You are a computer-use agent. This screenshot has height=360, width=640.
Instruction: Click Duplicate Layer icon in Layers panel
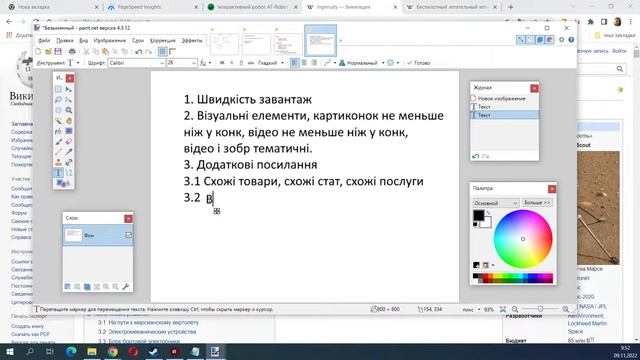[x=87, y=287]
